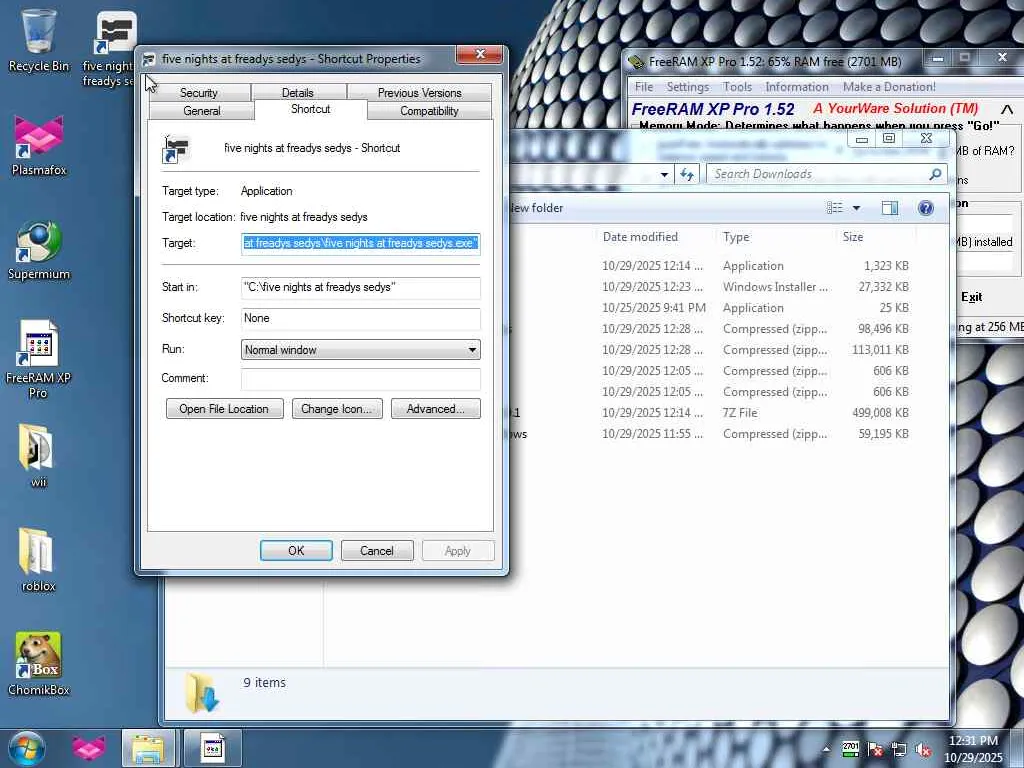This screenshot has width=1024, height=768.
Task: Click Make a Donation in FreeRAM
Action: (889, 87)
